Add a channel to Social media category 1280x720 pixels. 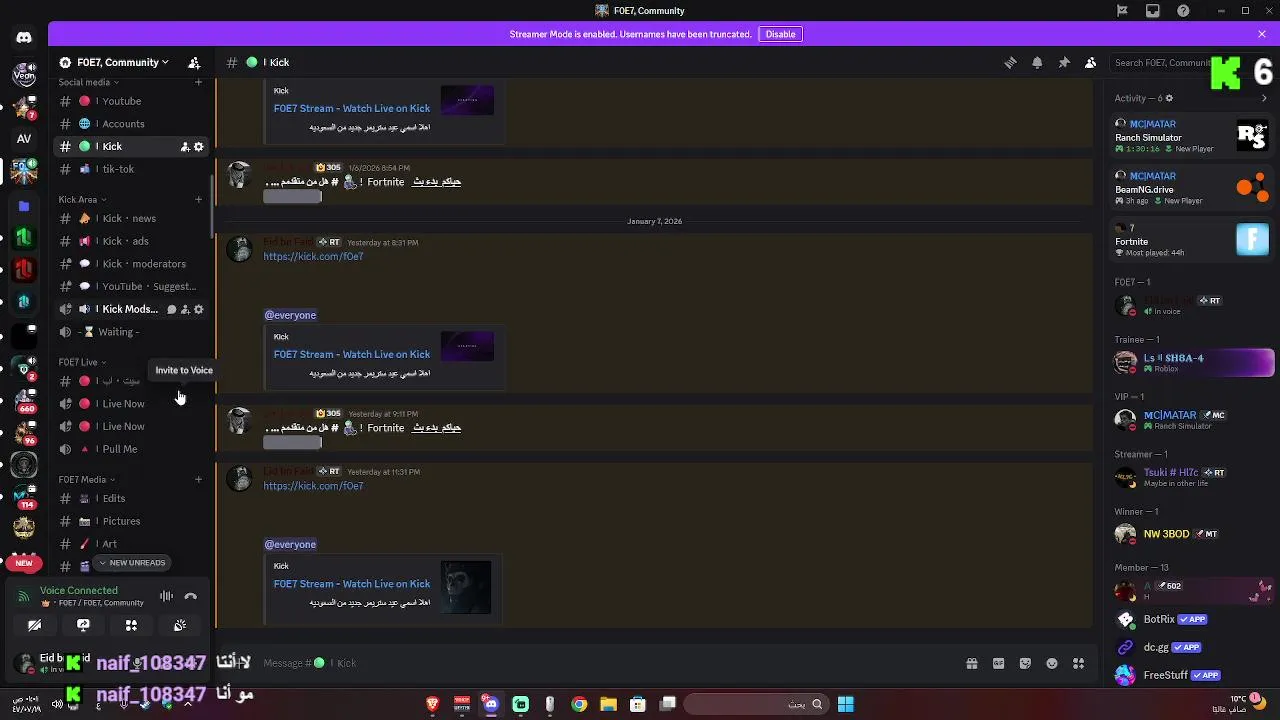coord(198,82)
